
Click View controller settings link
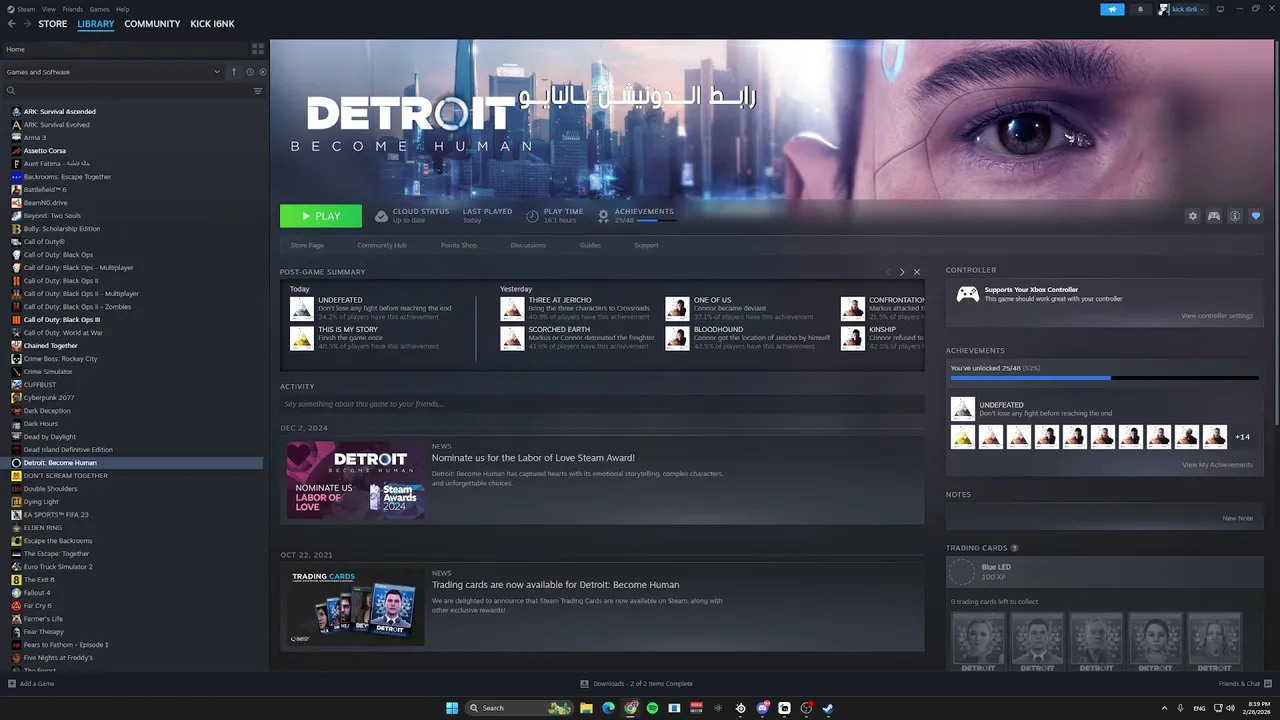pos(1217,316)
